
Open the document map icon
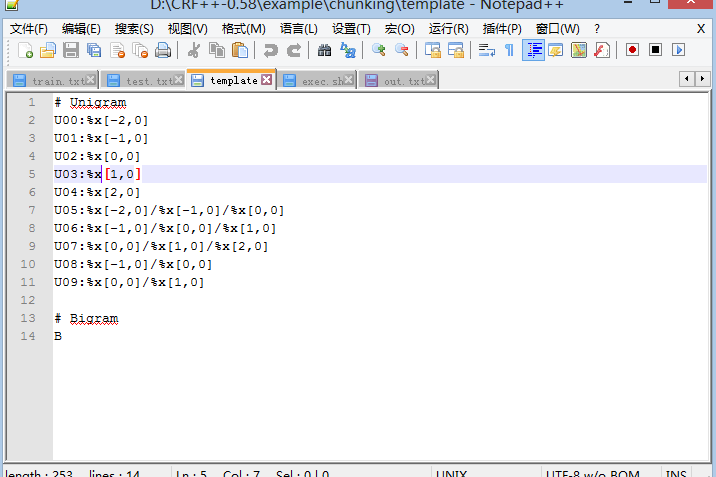coord(579,50)
